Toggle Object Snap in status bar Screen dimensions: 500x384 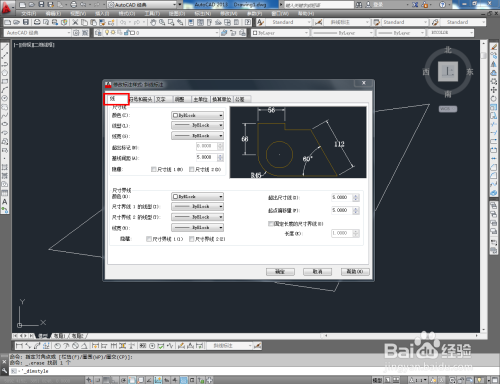[x=132, y=380]
